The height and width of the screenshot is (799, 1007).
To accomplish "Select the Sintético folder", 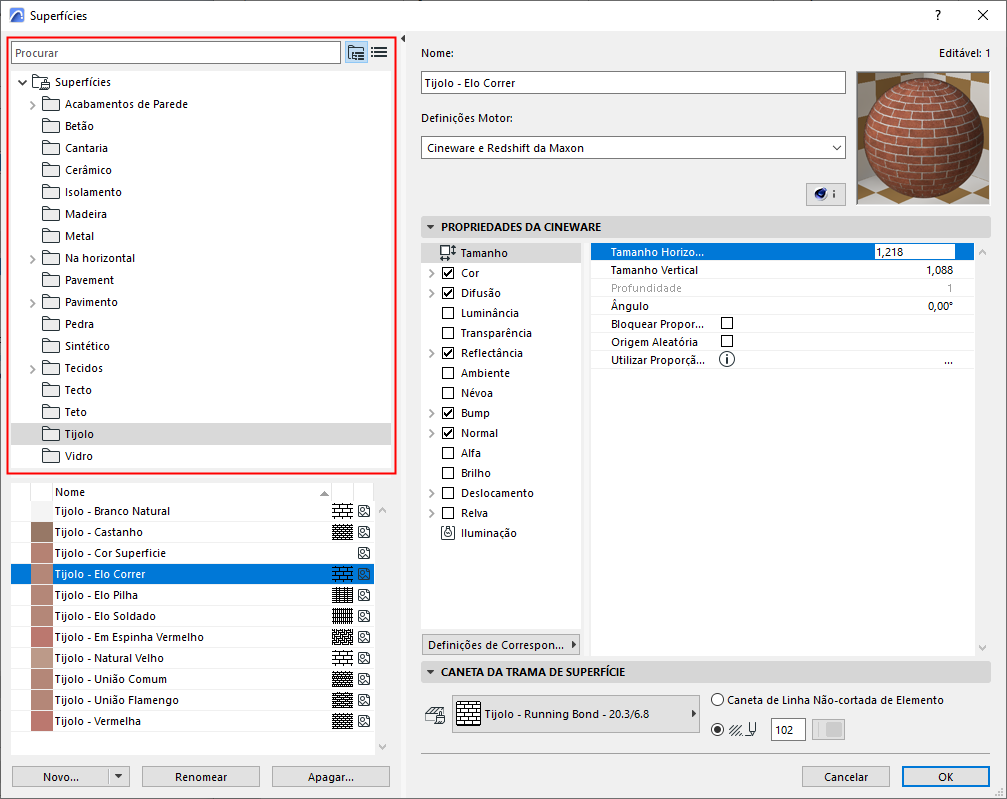I will 76,346.
